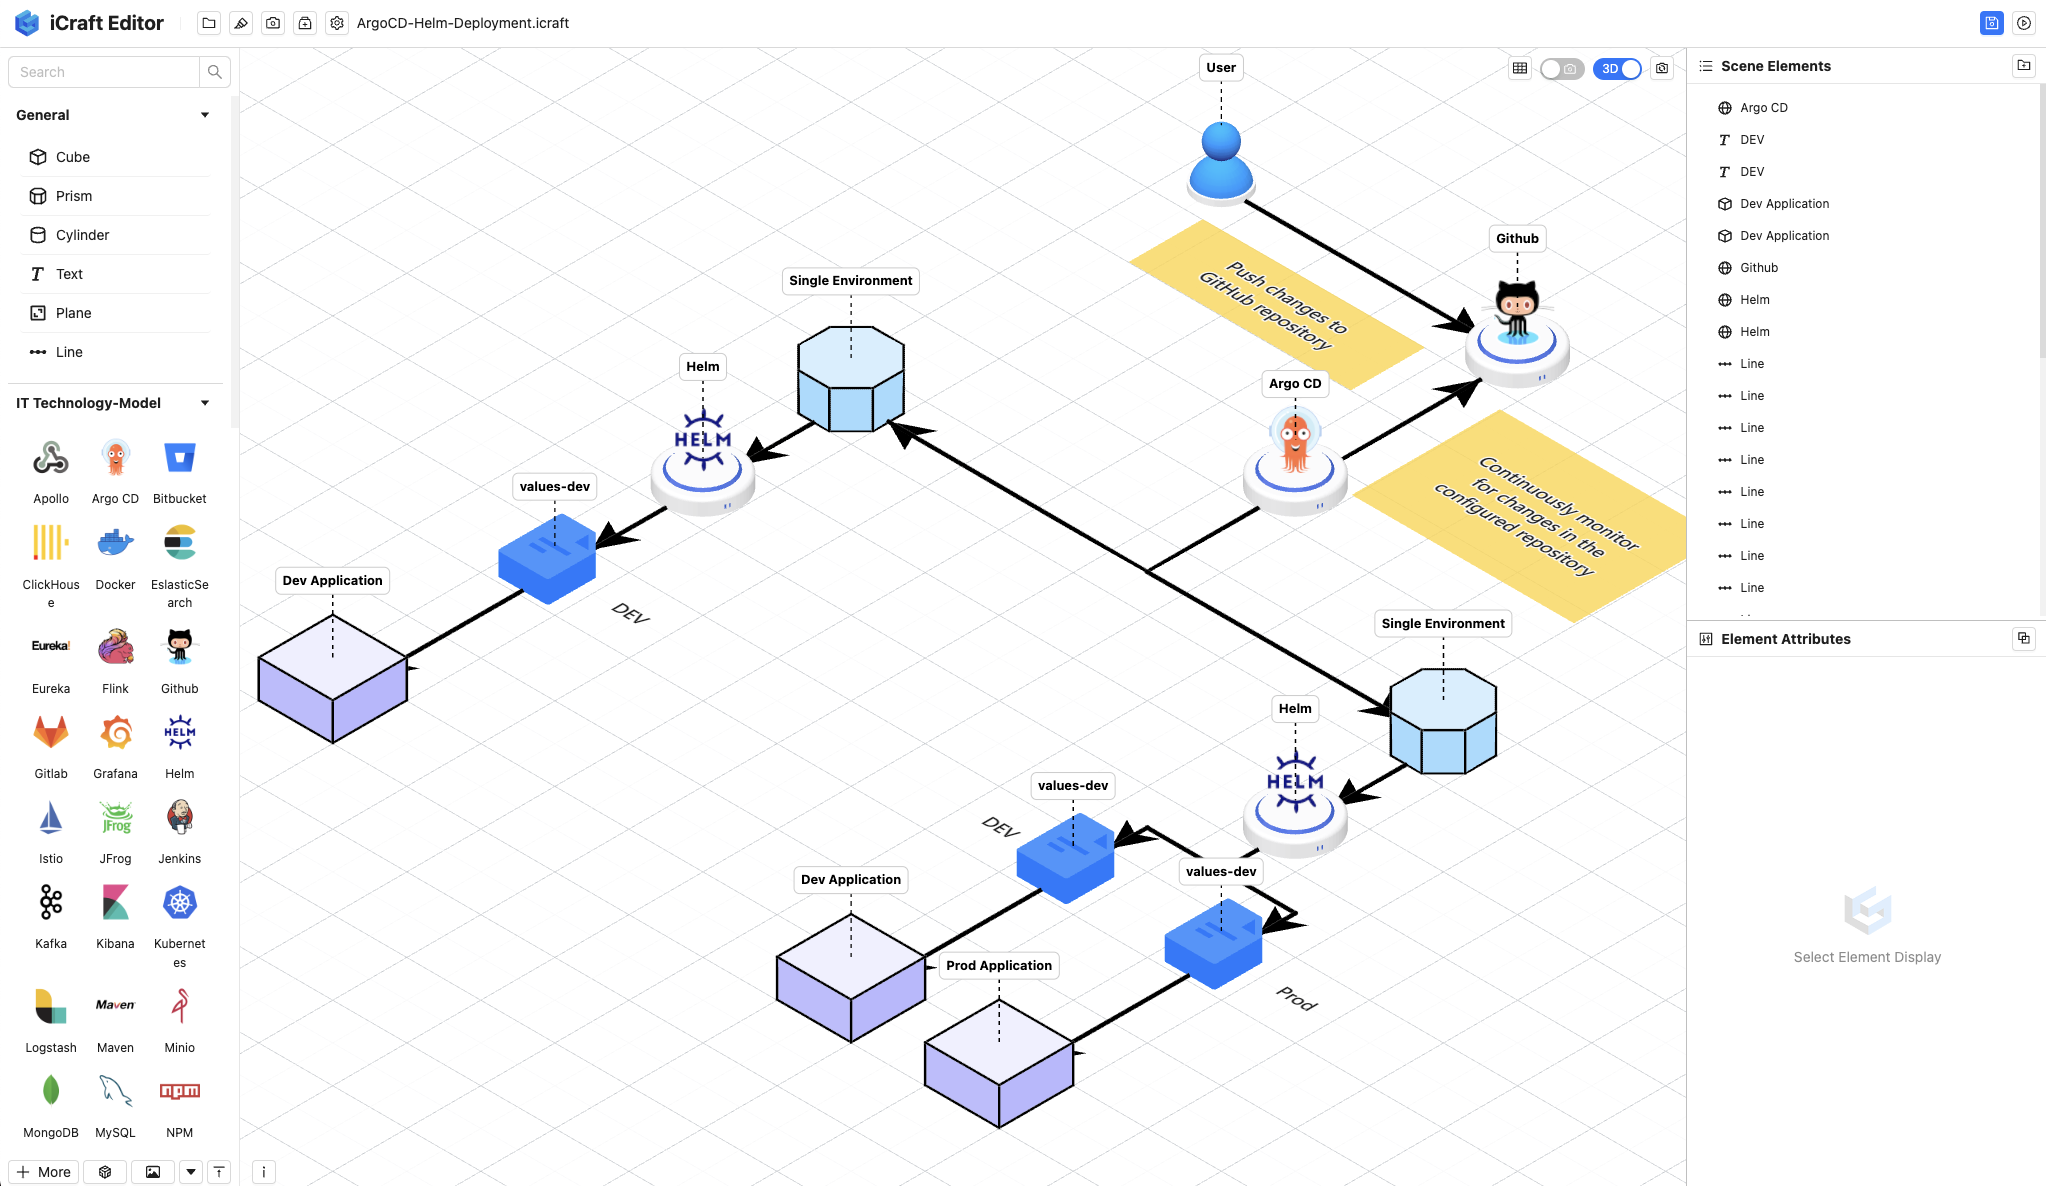Choose Line in the General list
Viewport: 2046px width, 1186px height.
coord(115,352)
